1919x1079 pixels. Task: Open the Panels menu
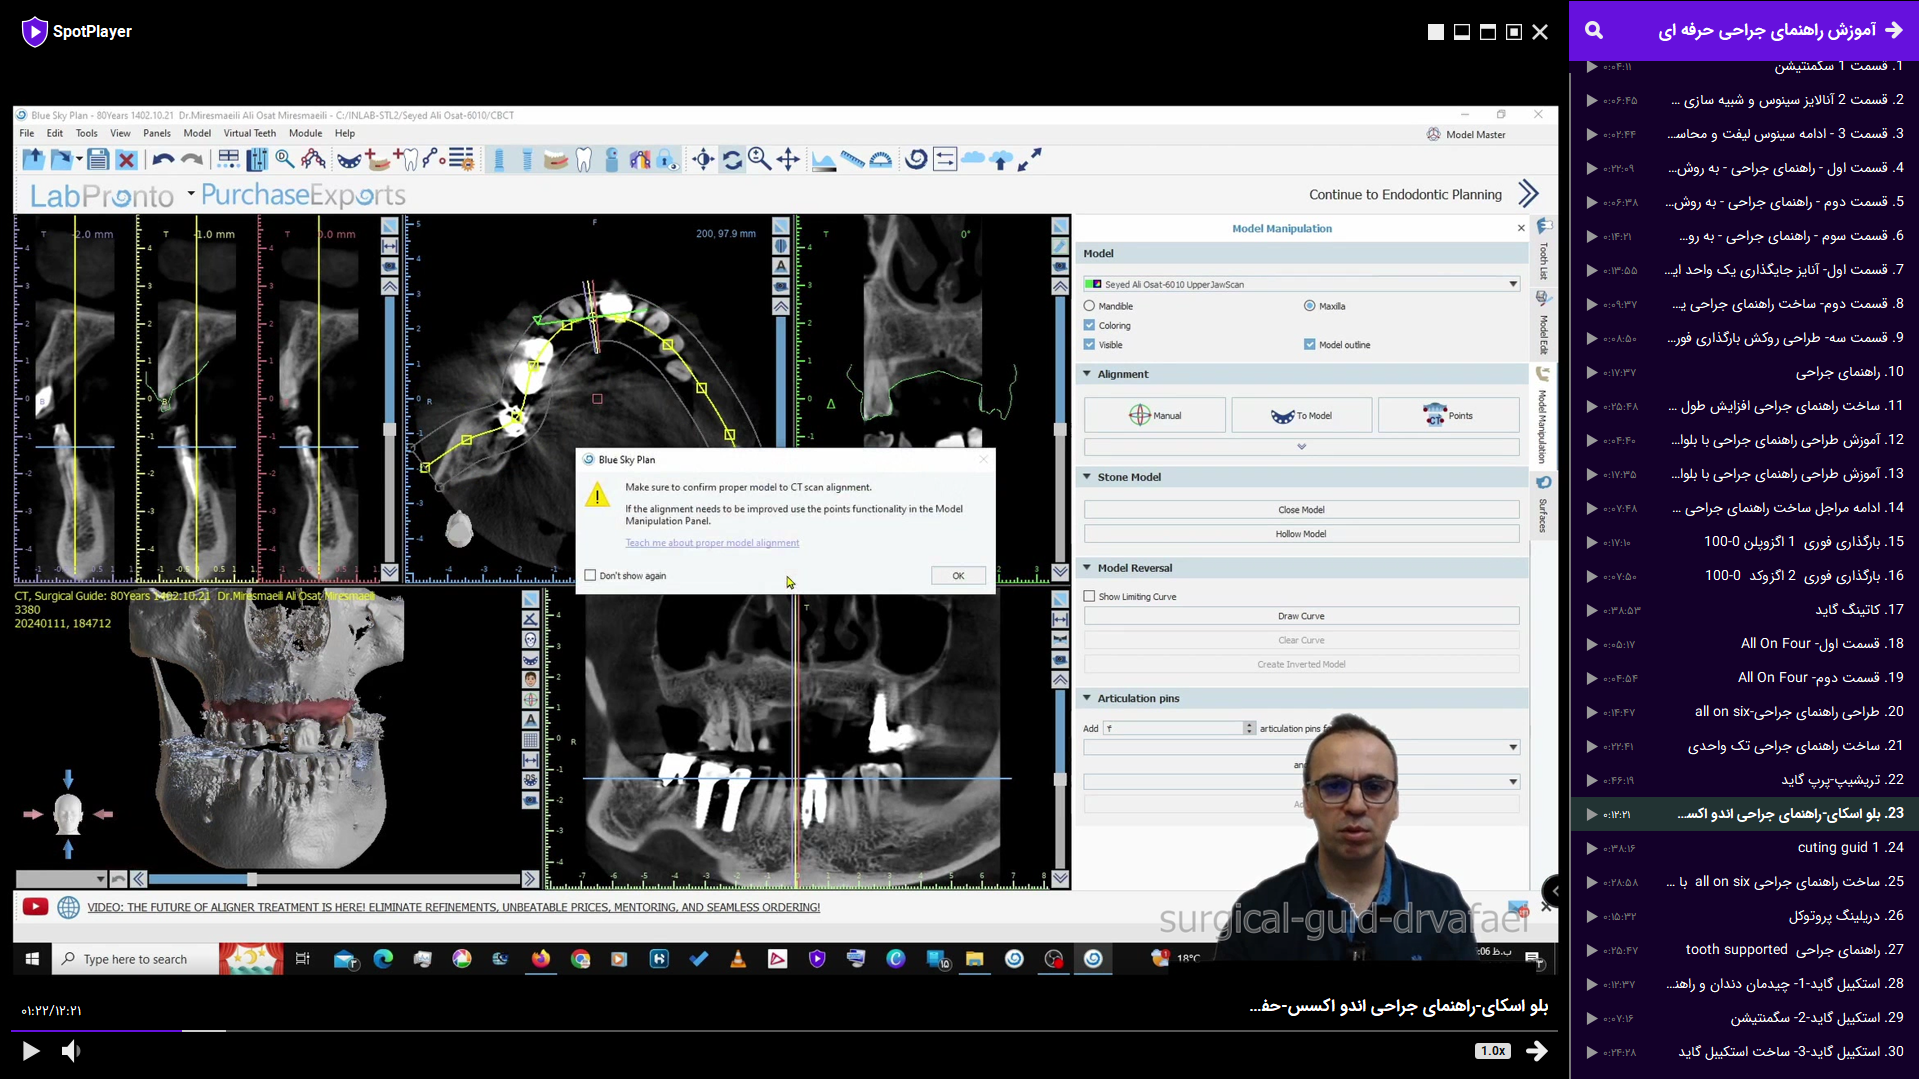(x=157, y=133)
